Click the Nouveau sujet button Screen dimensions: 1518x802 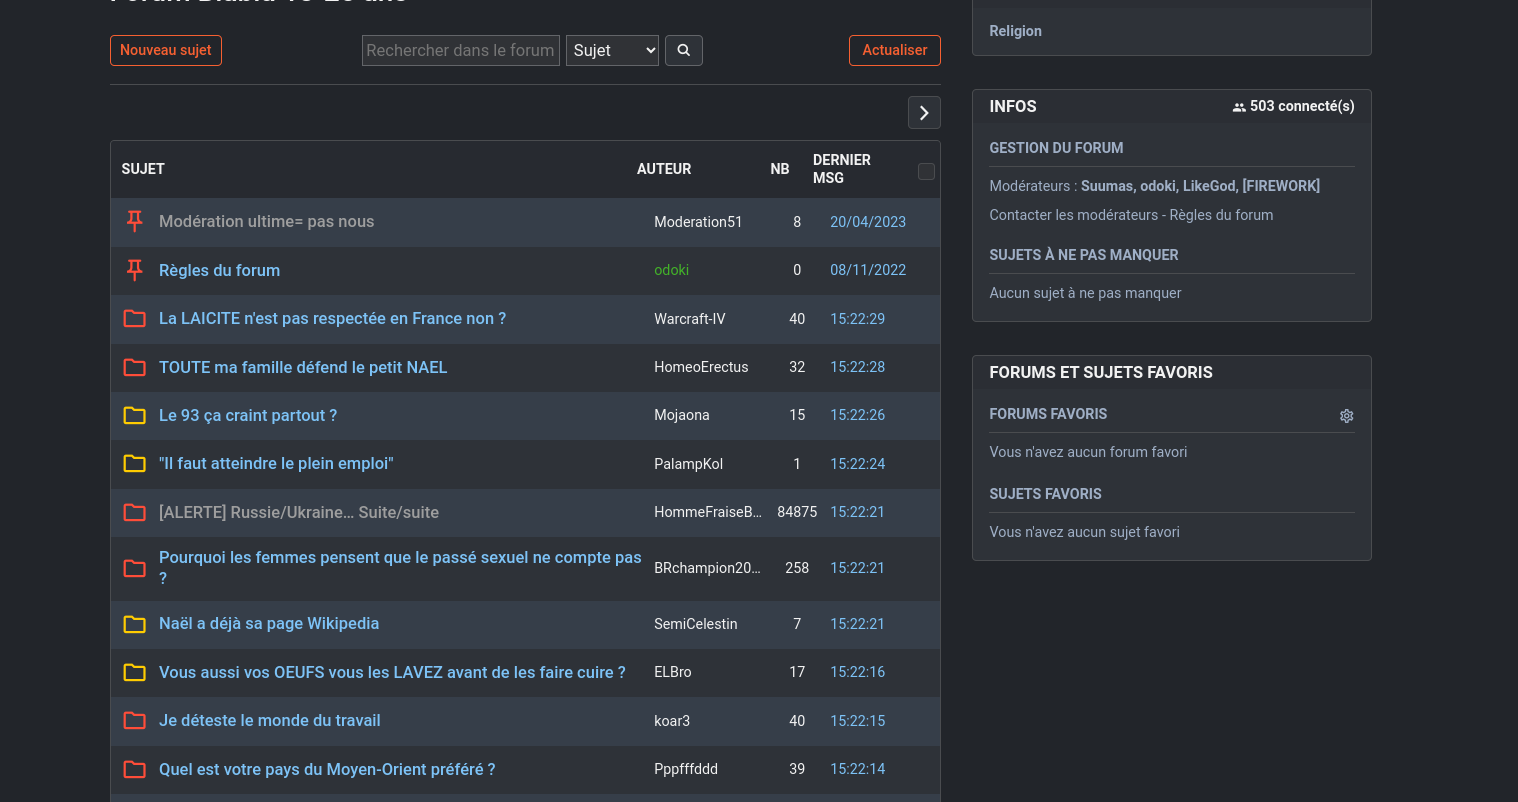tap(166, 50)
